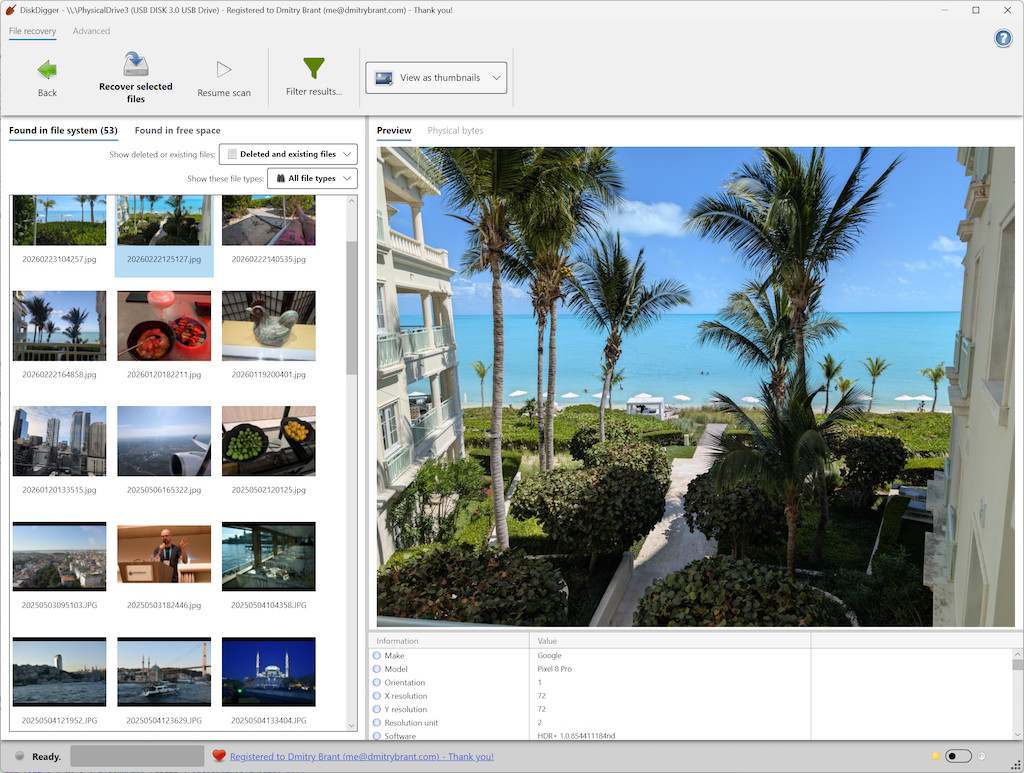The height and width of the screenshot is (773, 1024).
Task: Open the Registered to Dmitry Brant link
Action: 362,756
